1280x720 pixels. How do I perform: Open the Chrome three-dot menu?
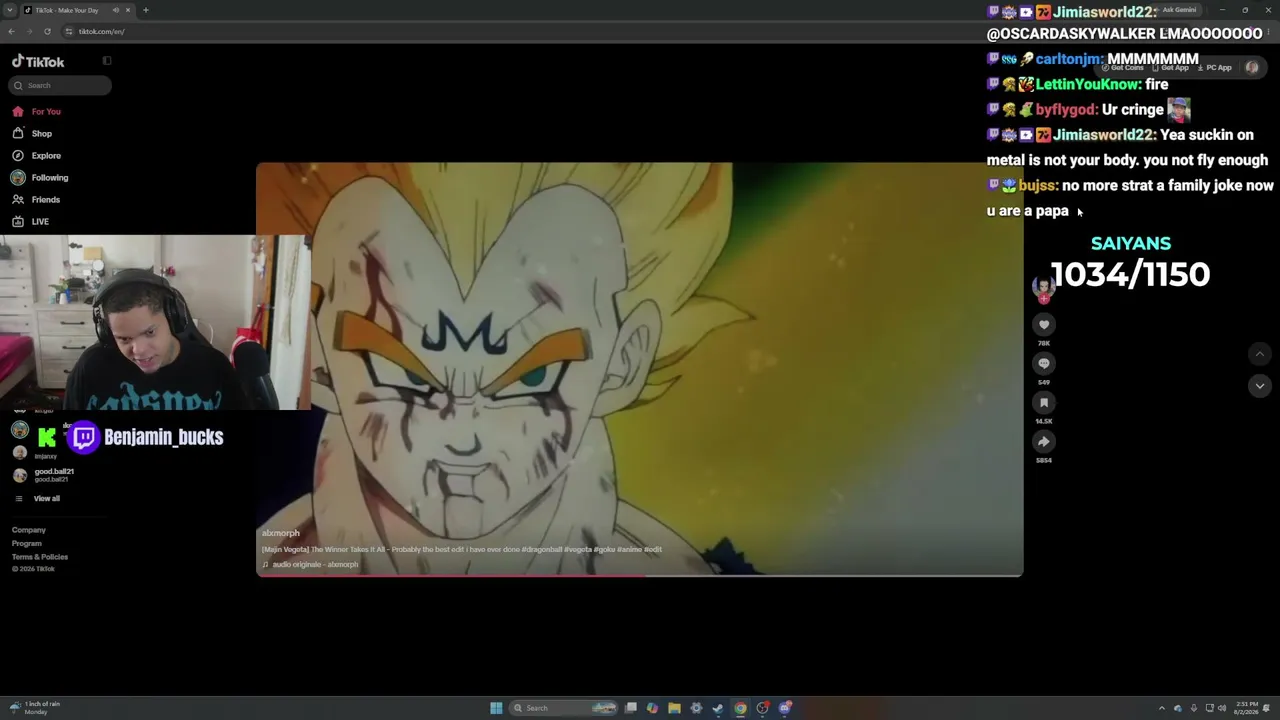[x=1266, y=31]
